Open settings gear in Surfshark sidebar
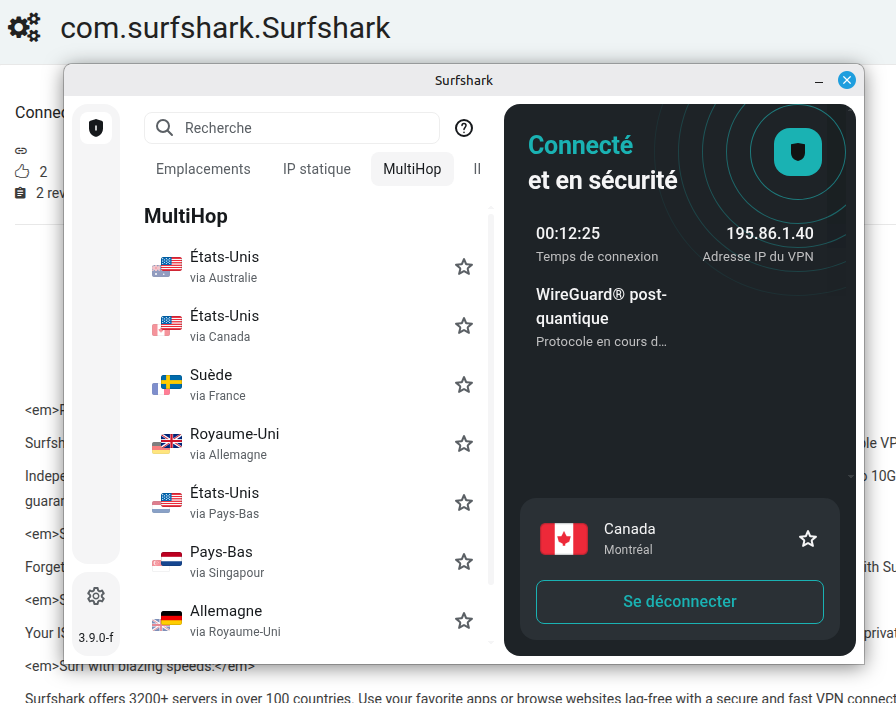The image size is (896, 703). (96, 596)
